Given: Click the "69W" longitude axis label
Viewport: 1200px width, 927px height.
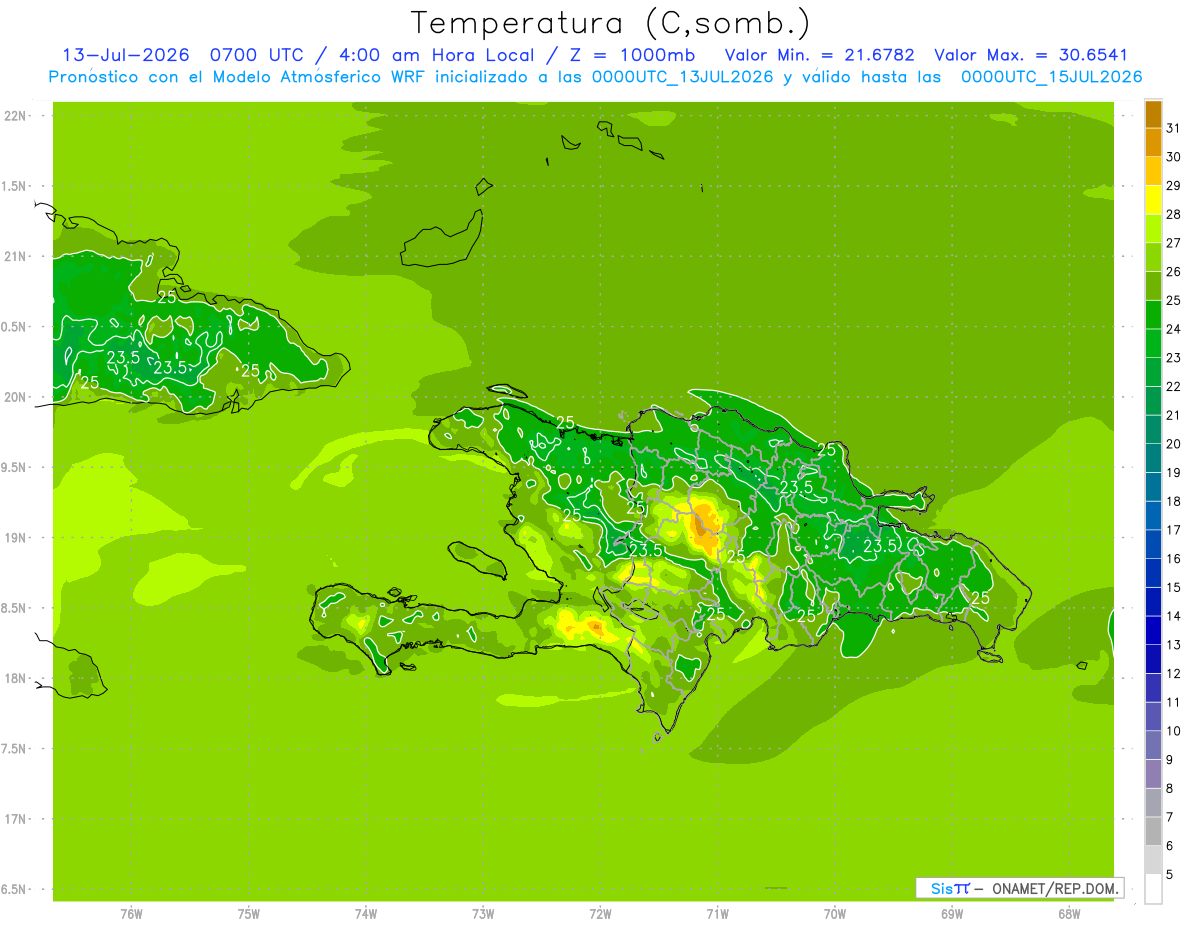Looking at the screenshot, I should click(x=952, y=913).
